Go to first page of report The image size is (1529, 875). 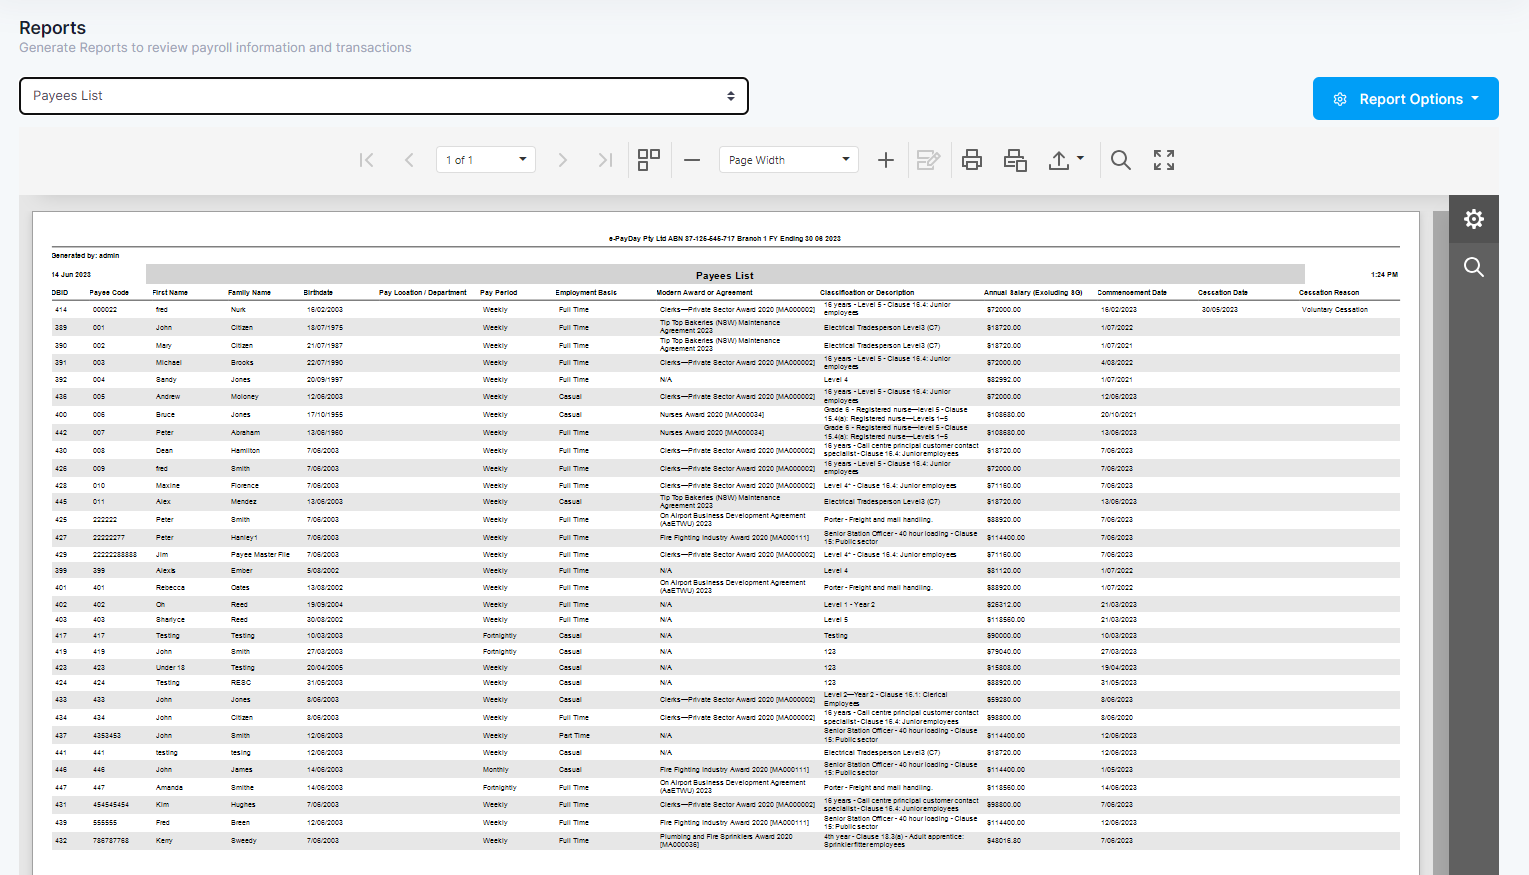click(366, 160)
